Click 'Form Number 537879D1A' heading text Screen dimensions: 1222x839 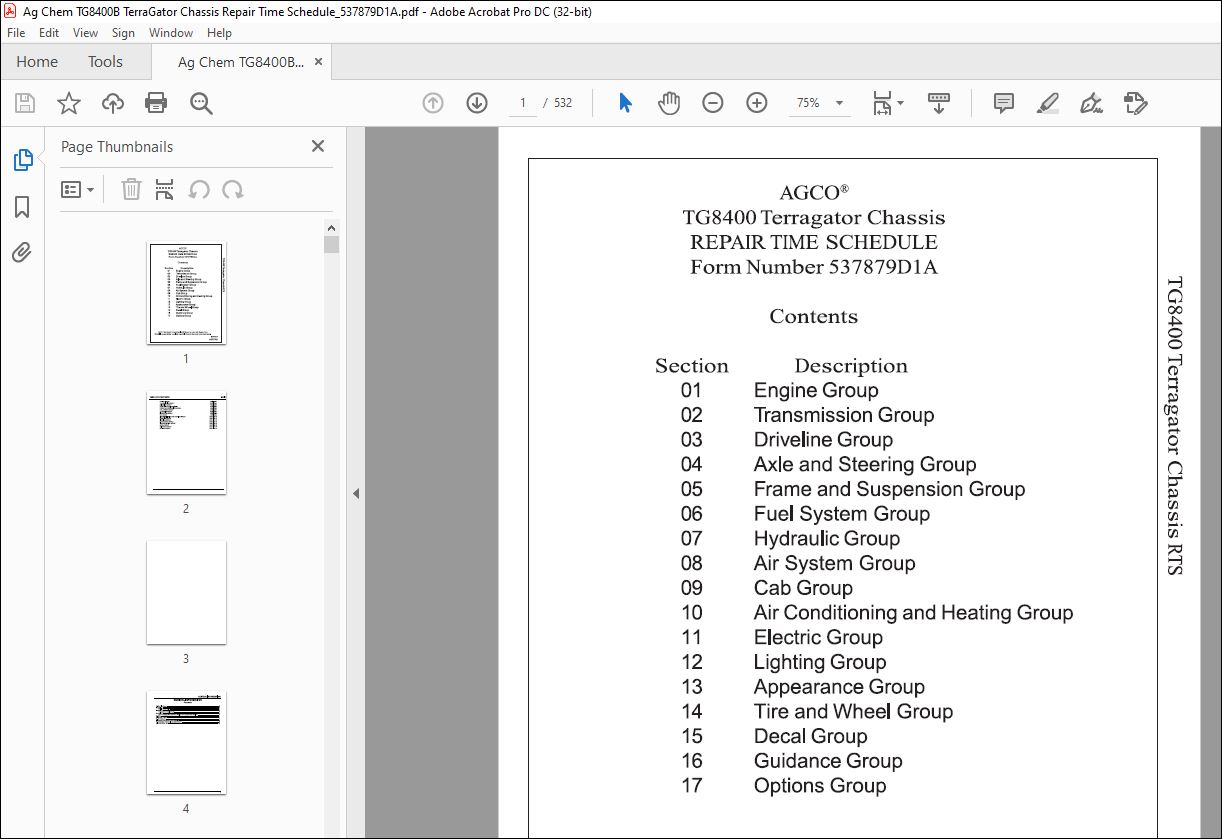pyautogui.click(x=814, y=267)
